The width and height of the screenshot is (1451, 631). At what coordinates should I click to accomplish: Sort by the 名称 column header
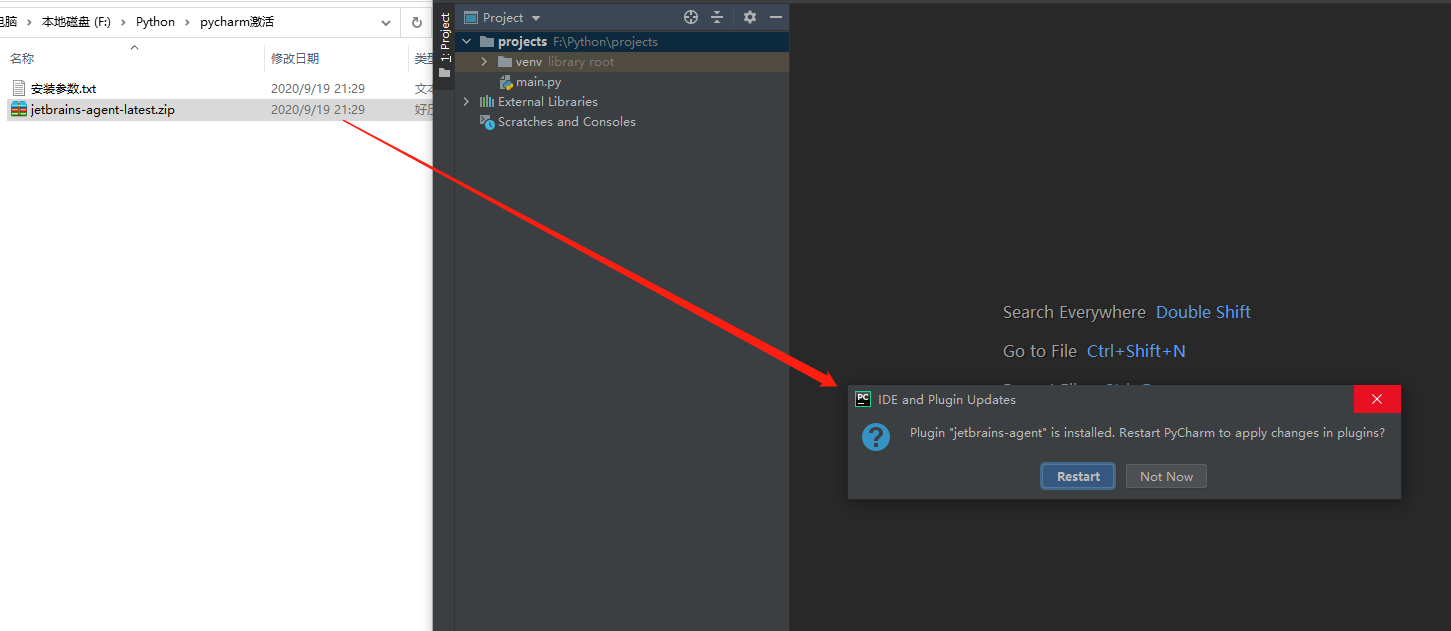22,59
